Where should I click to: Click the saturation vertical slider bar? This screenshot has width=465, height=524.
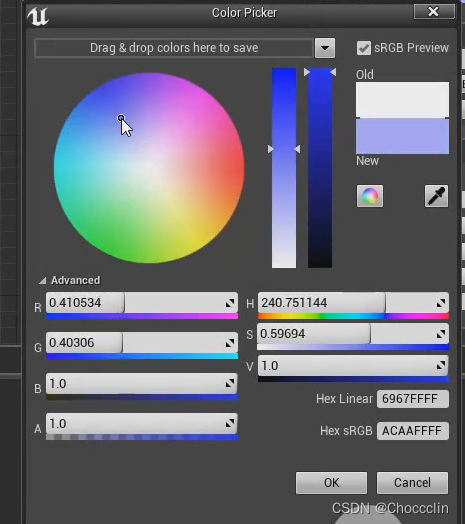pos(284,168)
